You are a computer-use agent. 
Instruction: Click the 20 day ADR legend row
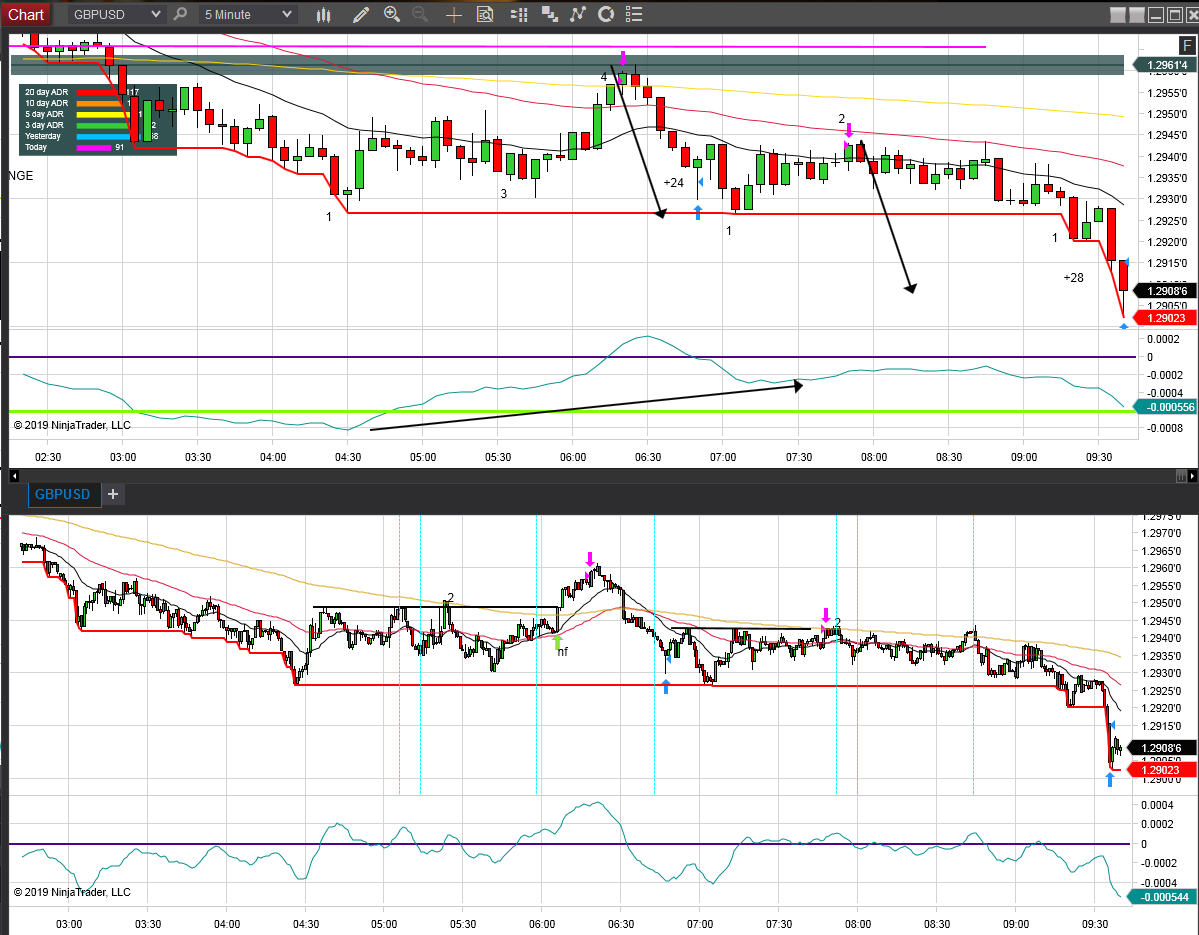pos(83,92)
